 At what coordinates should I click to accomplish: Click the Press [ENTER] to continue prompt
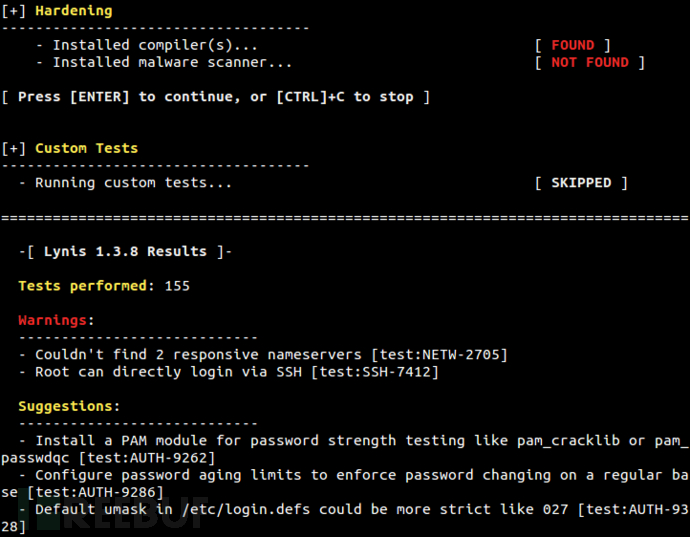click(x=215, y=97)
